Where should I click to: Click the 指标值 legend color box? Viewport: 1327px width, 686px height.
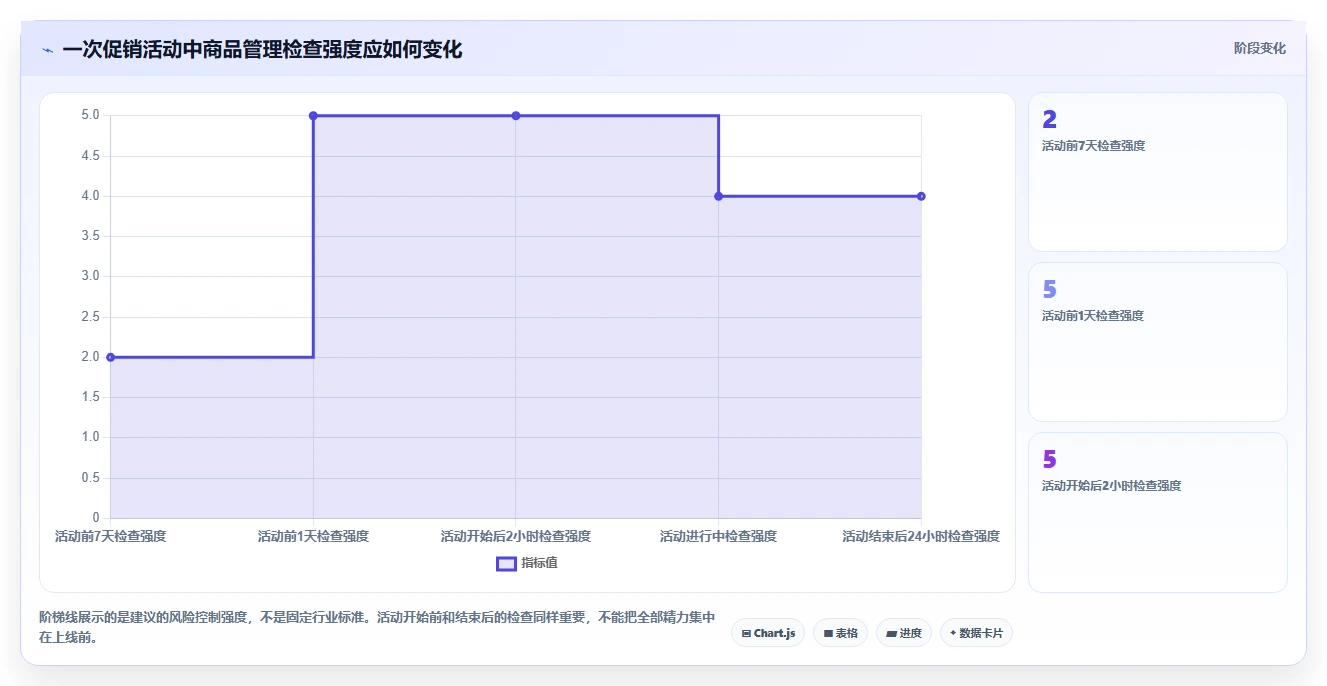[x=506, y=563]
